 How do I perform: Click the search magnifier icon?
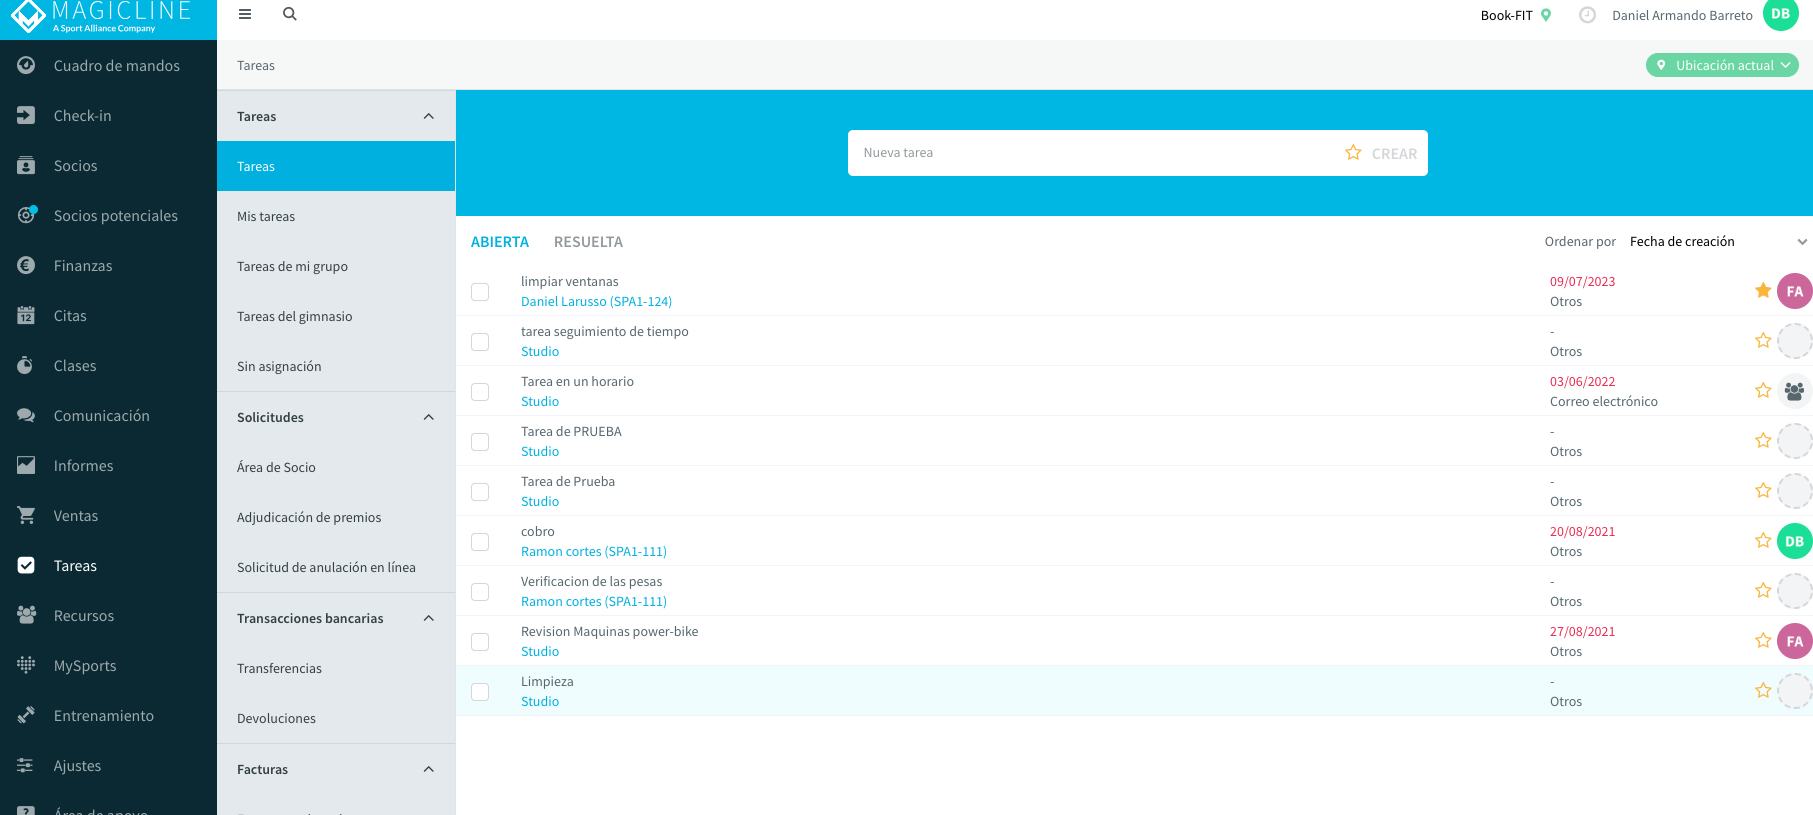290,14
